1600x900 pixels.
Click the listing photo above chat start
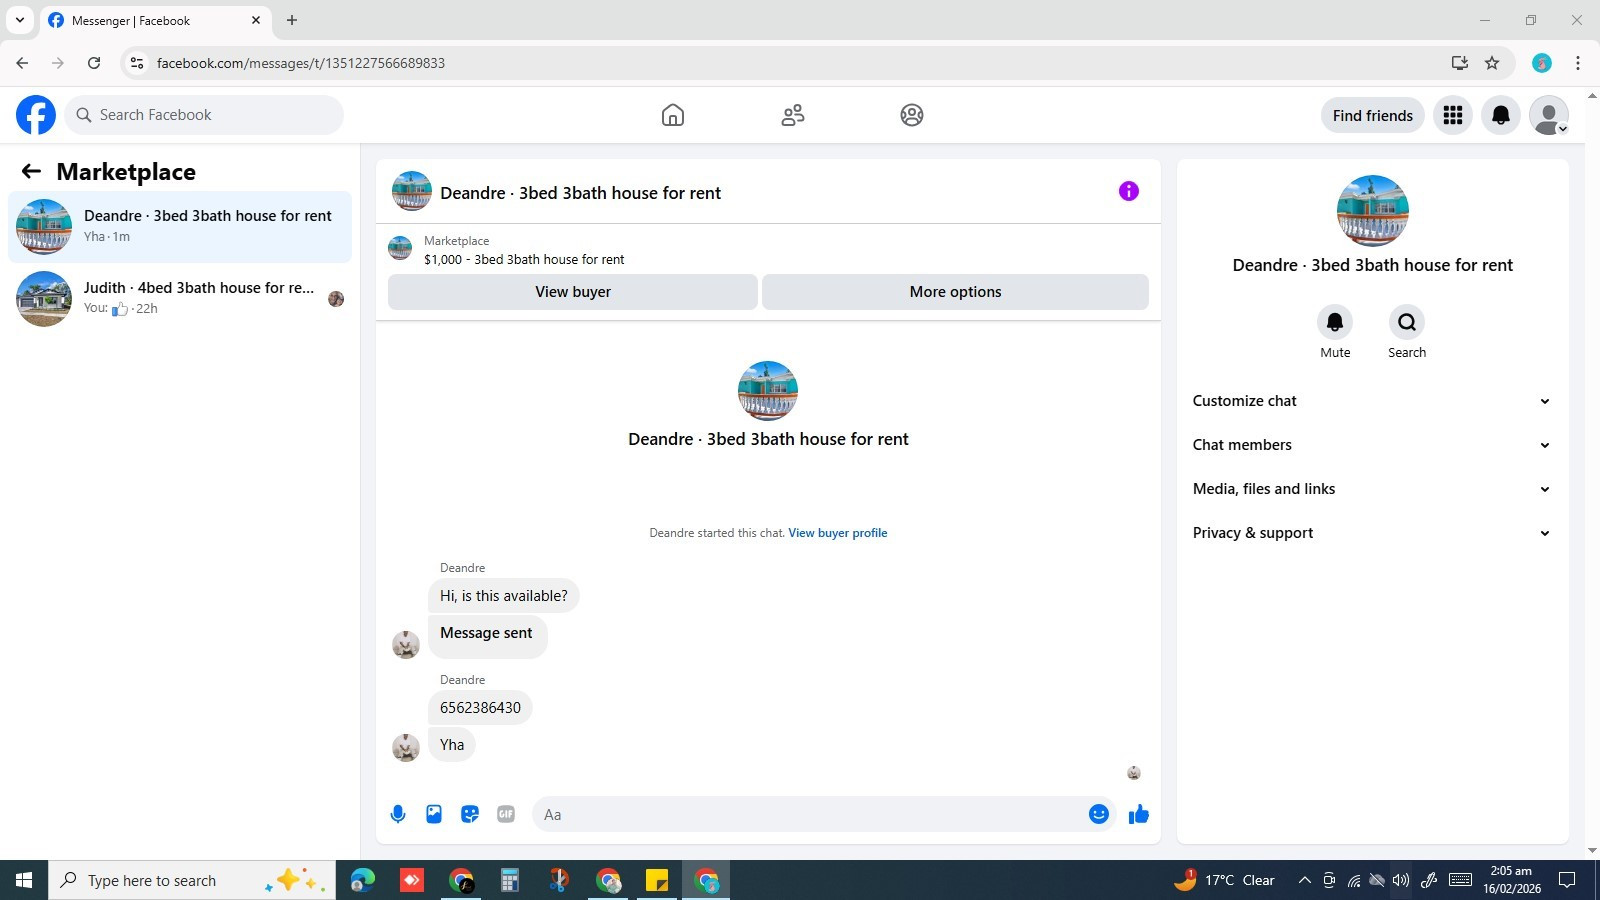(x=768, y=391)
